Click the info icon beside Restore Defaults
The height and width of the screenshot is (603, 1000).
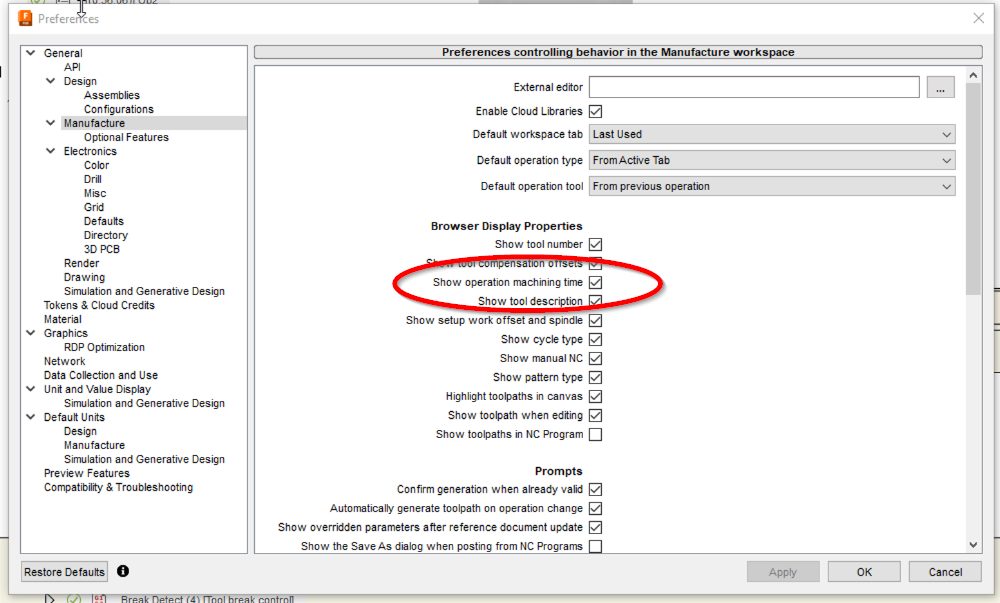coord(123,571)
